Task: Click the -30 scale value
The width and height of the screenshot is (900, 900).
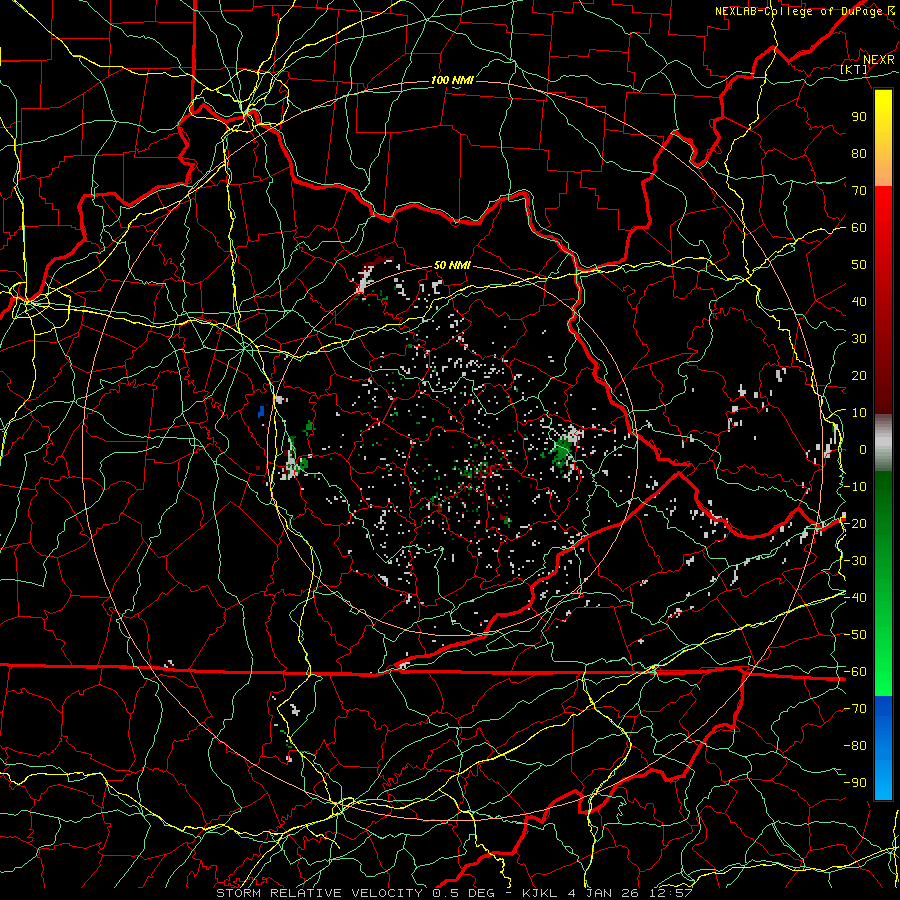Action: (855, 561)
